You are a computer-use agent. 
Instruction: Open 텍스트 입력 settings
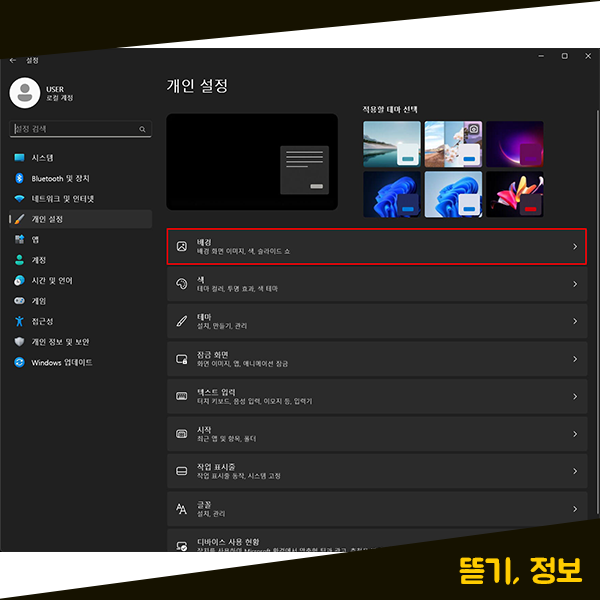(x=377, y=396)
